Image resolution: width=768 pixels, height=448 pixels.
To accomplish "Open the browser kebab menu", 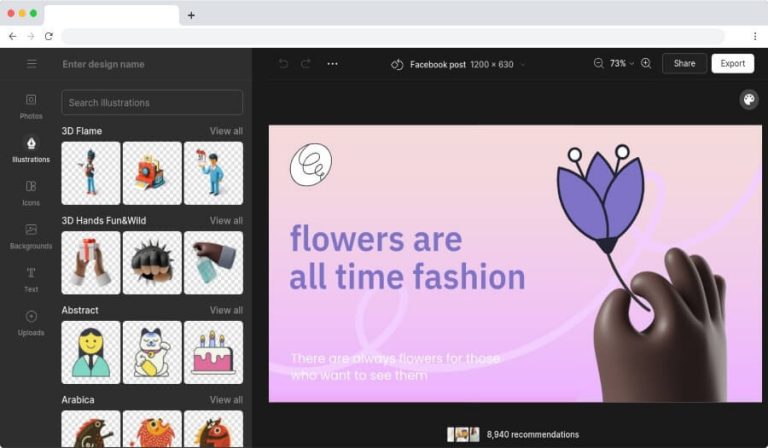I will [x=755, y=36].
